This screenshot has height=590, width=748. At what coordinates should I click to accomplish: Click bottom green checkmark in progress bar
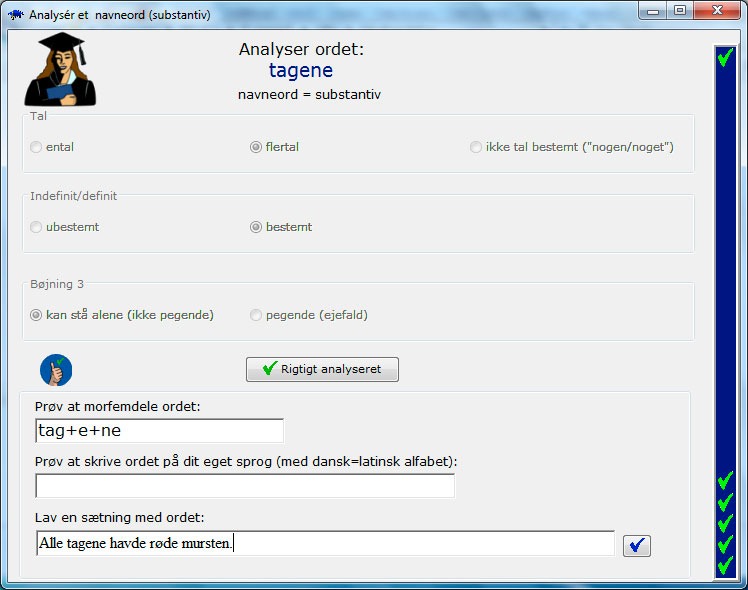(x=725, y=565)
